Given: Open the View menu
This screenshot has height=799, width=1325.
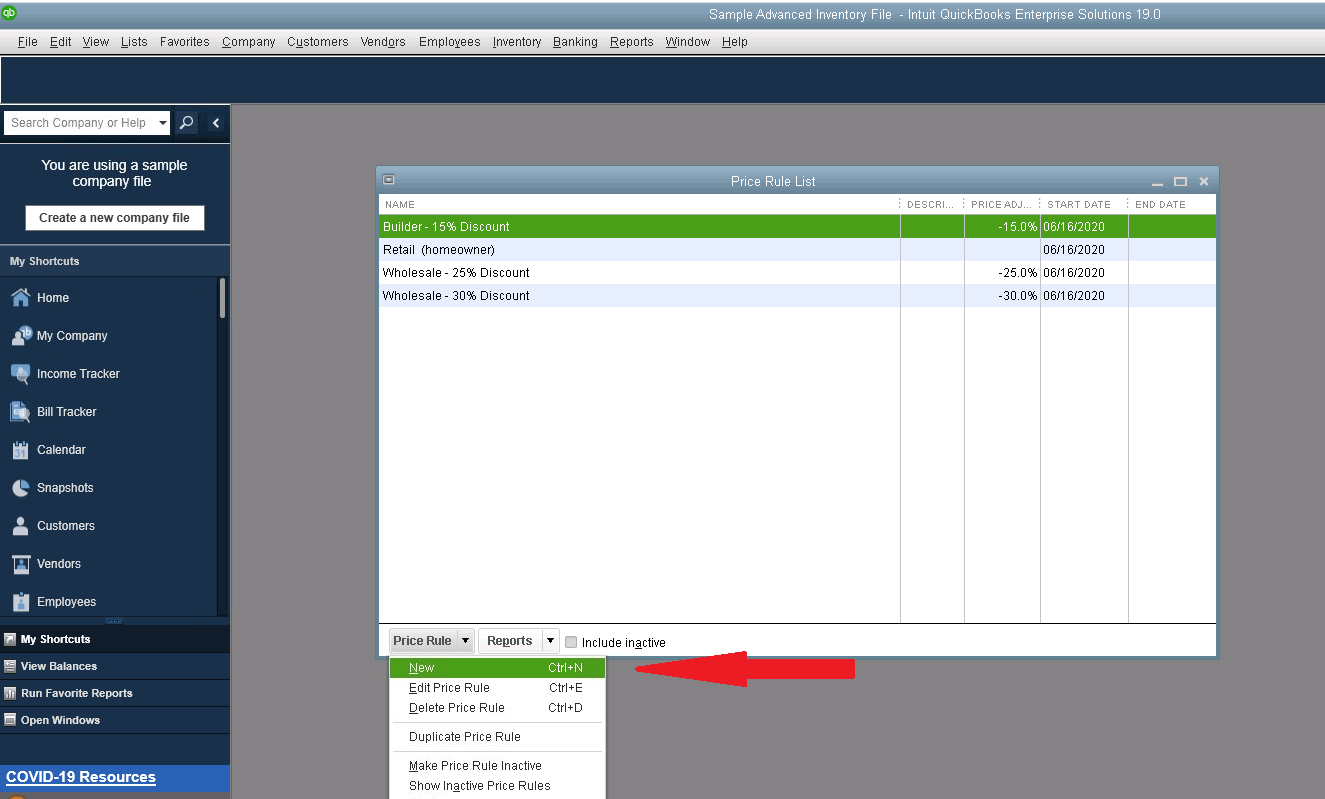Looking at the screenshot, I should click(96, 42).
